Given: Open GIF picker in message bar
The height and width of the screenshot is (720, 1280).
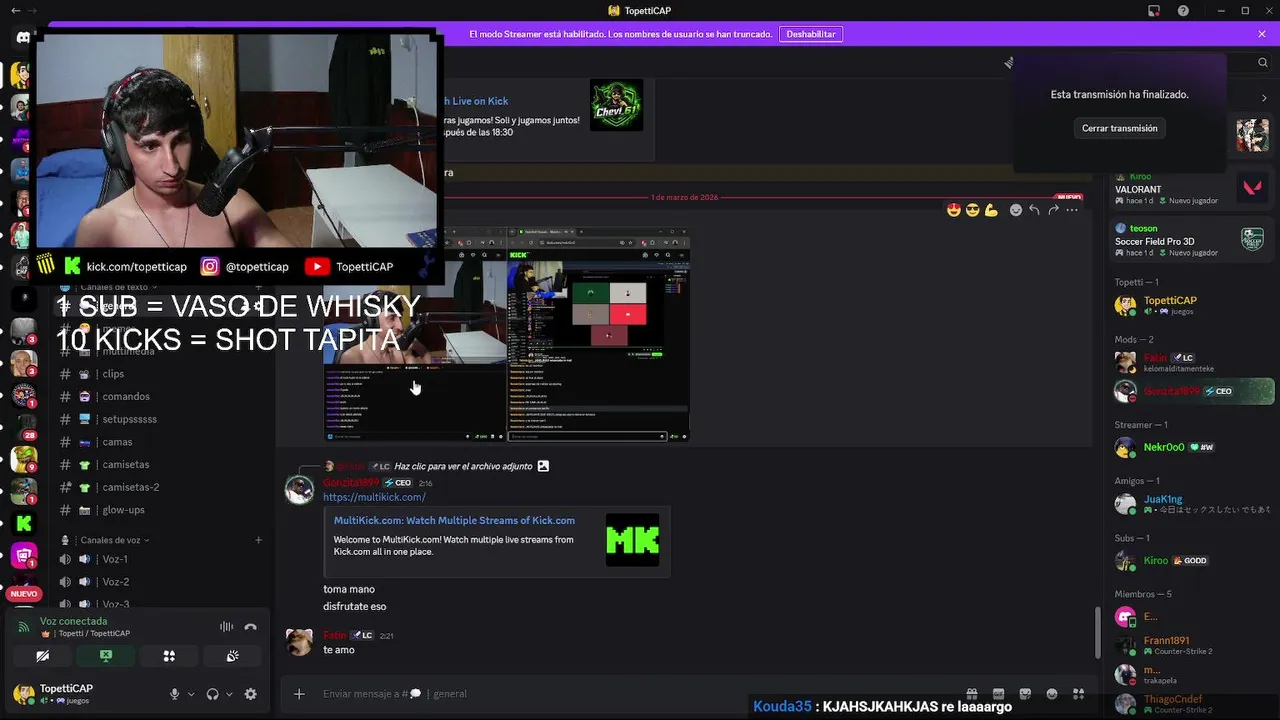Looking at the screenshot, I should click(x=998, y=694).
